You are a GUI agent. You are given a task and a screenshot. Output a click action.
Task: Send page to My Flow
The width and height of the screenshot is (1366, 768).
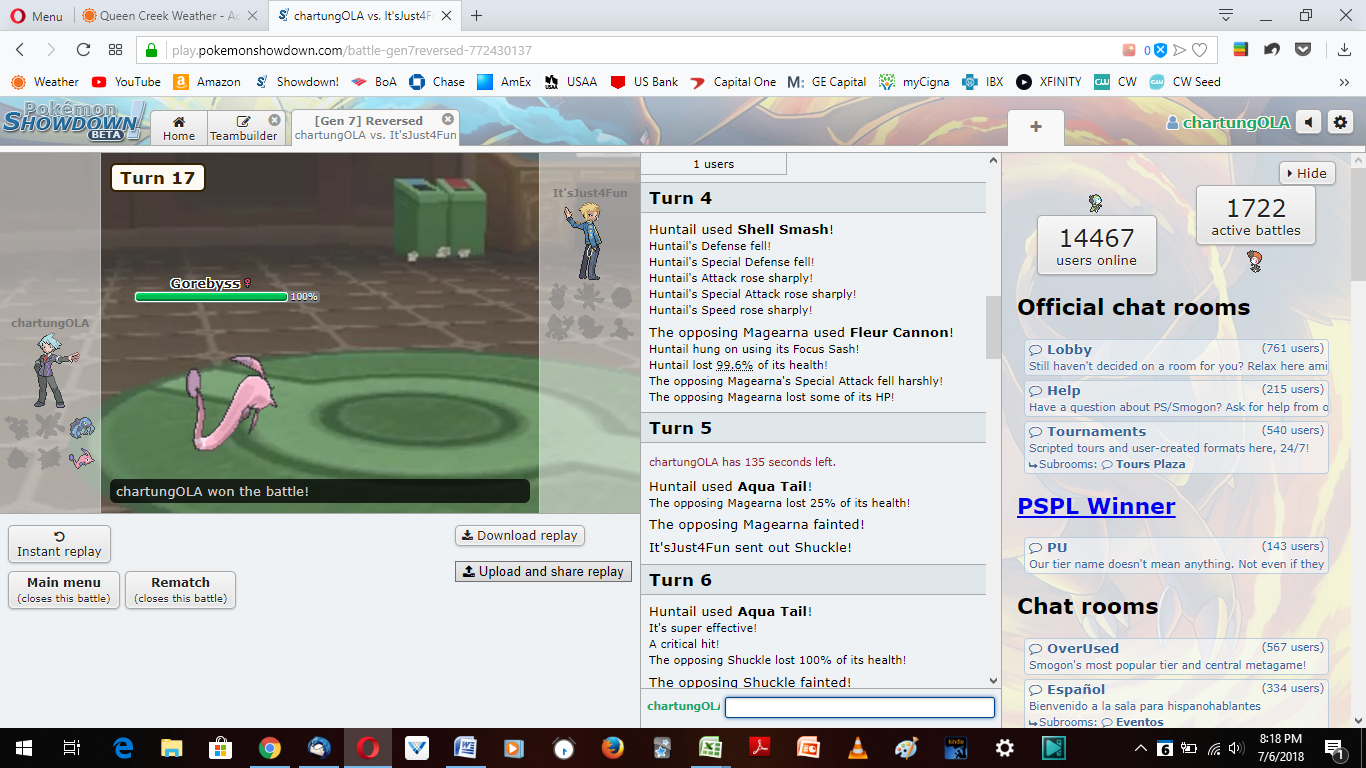tap(1180, 50)
